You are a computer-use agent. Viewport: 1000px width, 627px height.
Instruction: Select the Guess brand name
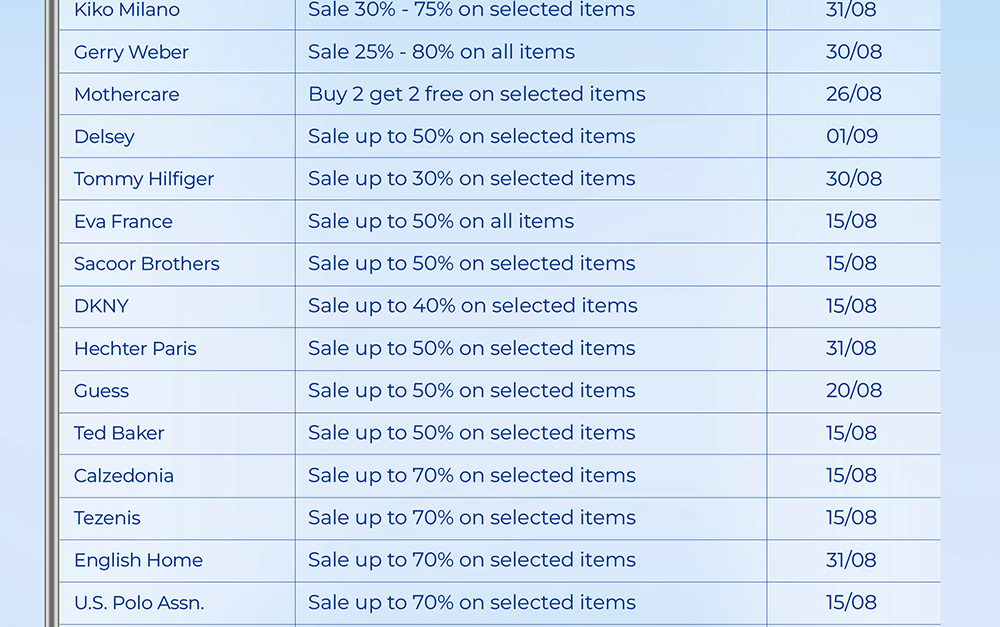tap(101, 391)
